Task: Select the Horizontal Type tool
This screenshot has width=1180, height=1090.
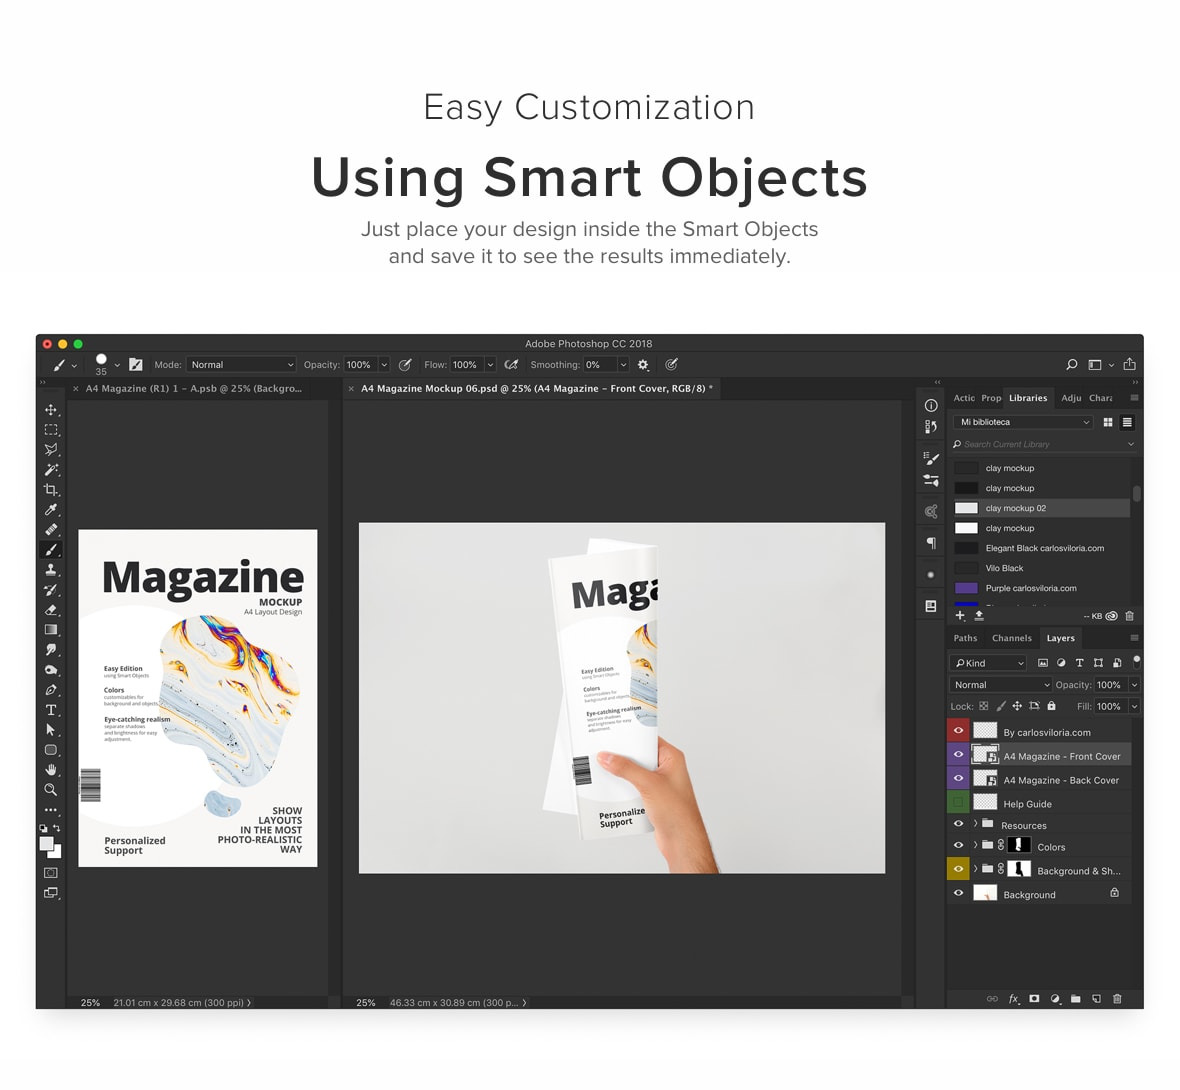Action: pos(51,710)
